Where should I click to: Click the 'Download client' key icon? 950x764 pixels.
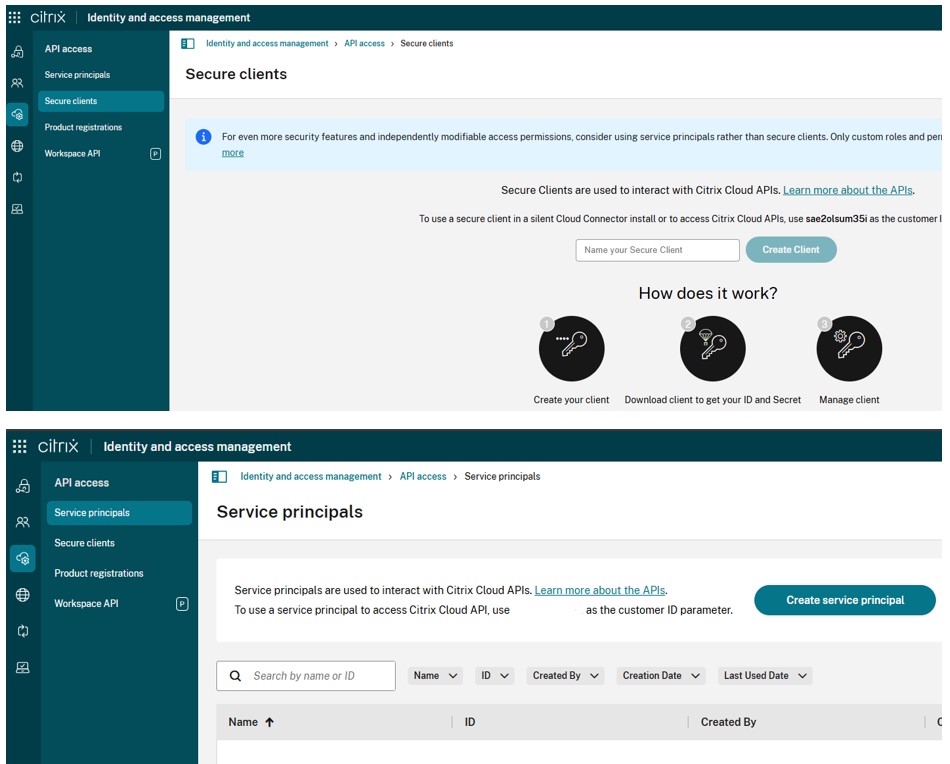pyautogui.click(x=712, y=349)
